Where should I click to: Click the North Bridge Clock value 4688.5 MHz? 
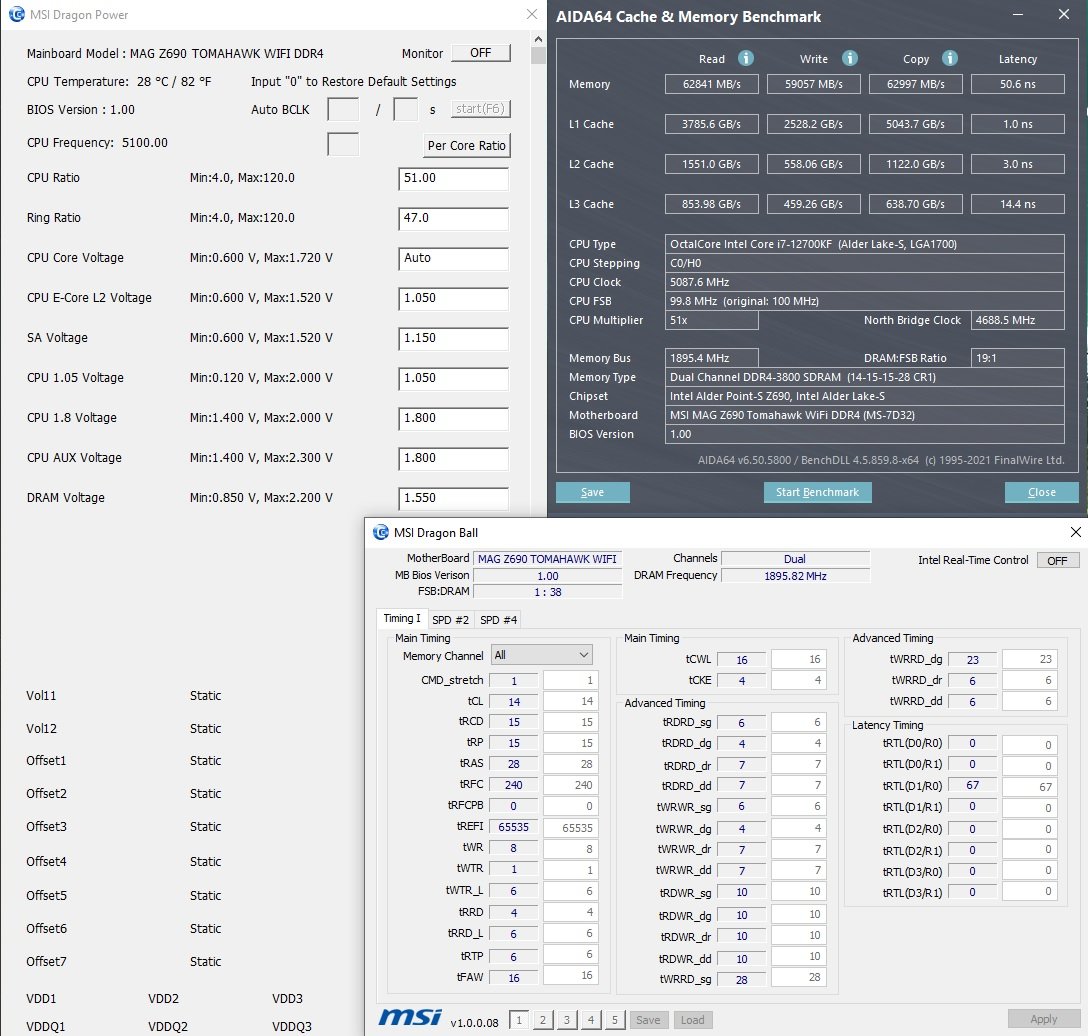point(1017,320)
